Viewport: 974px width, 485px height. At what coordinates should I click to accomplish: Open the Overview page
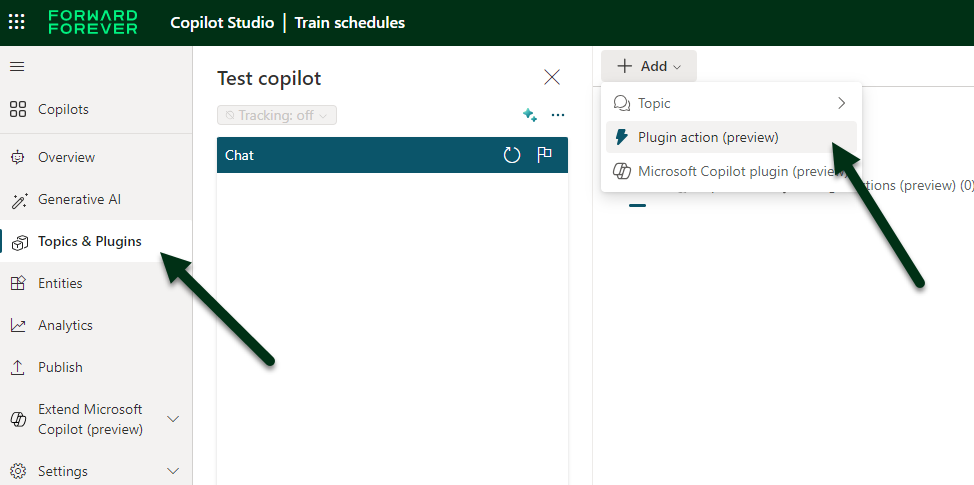(x=66, y=157)
